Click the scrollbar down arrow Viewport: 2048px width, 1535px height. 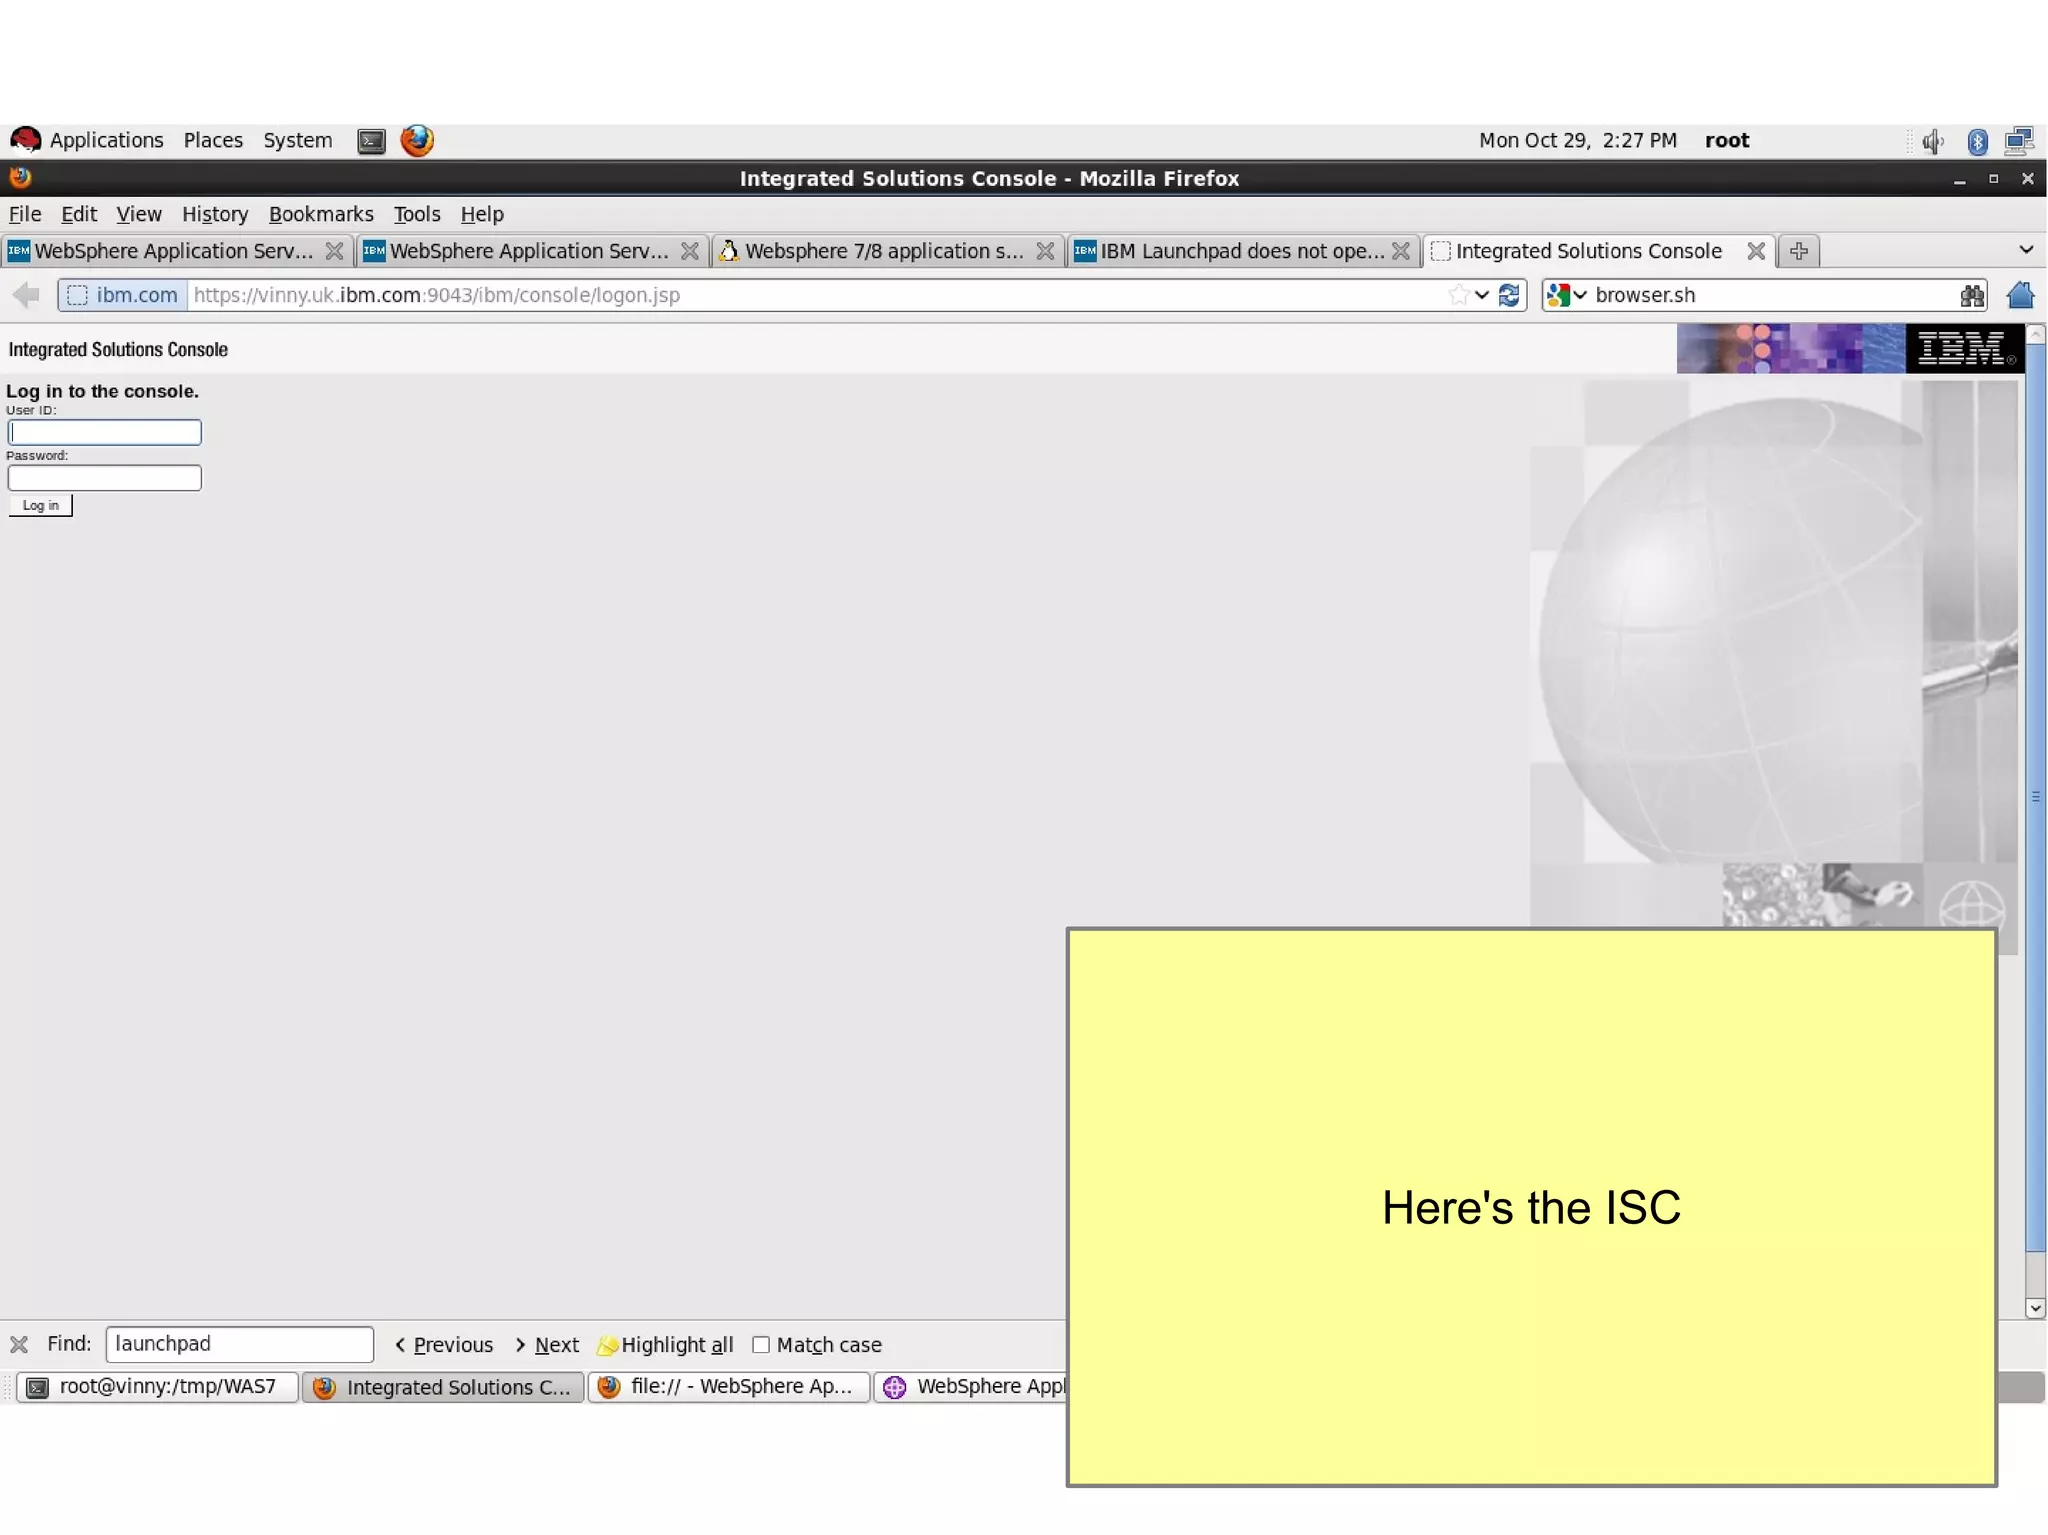pyautogui.click(x=2035, y=1308)
